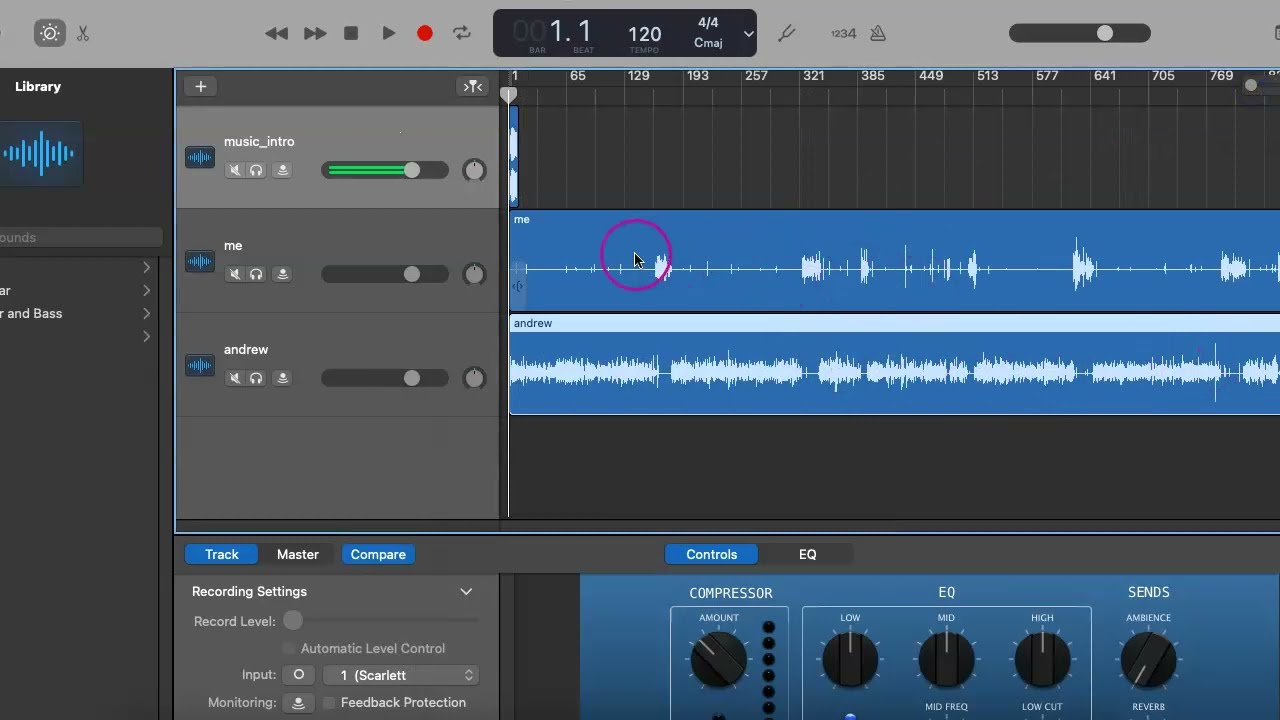Click the music_intro track volume slider
1280x720 pixels.
pos(385,170)
